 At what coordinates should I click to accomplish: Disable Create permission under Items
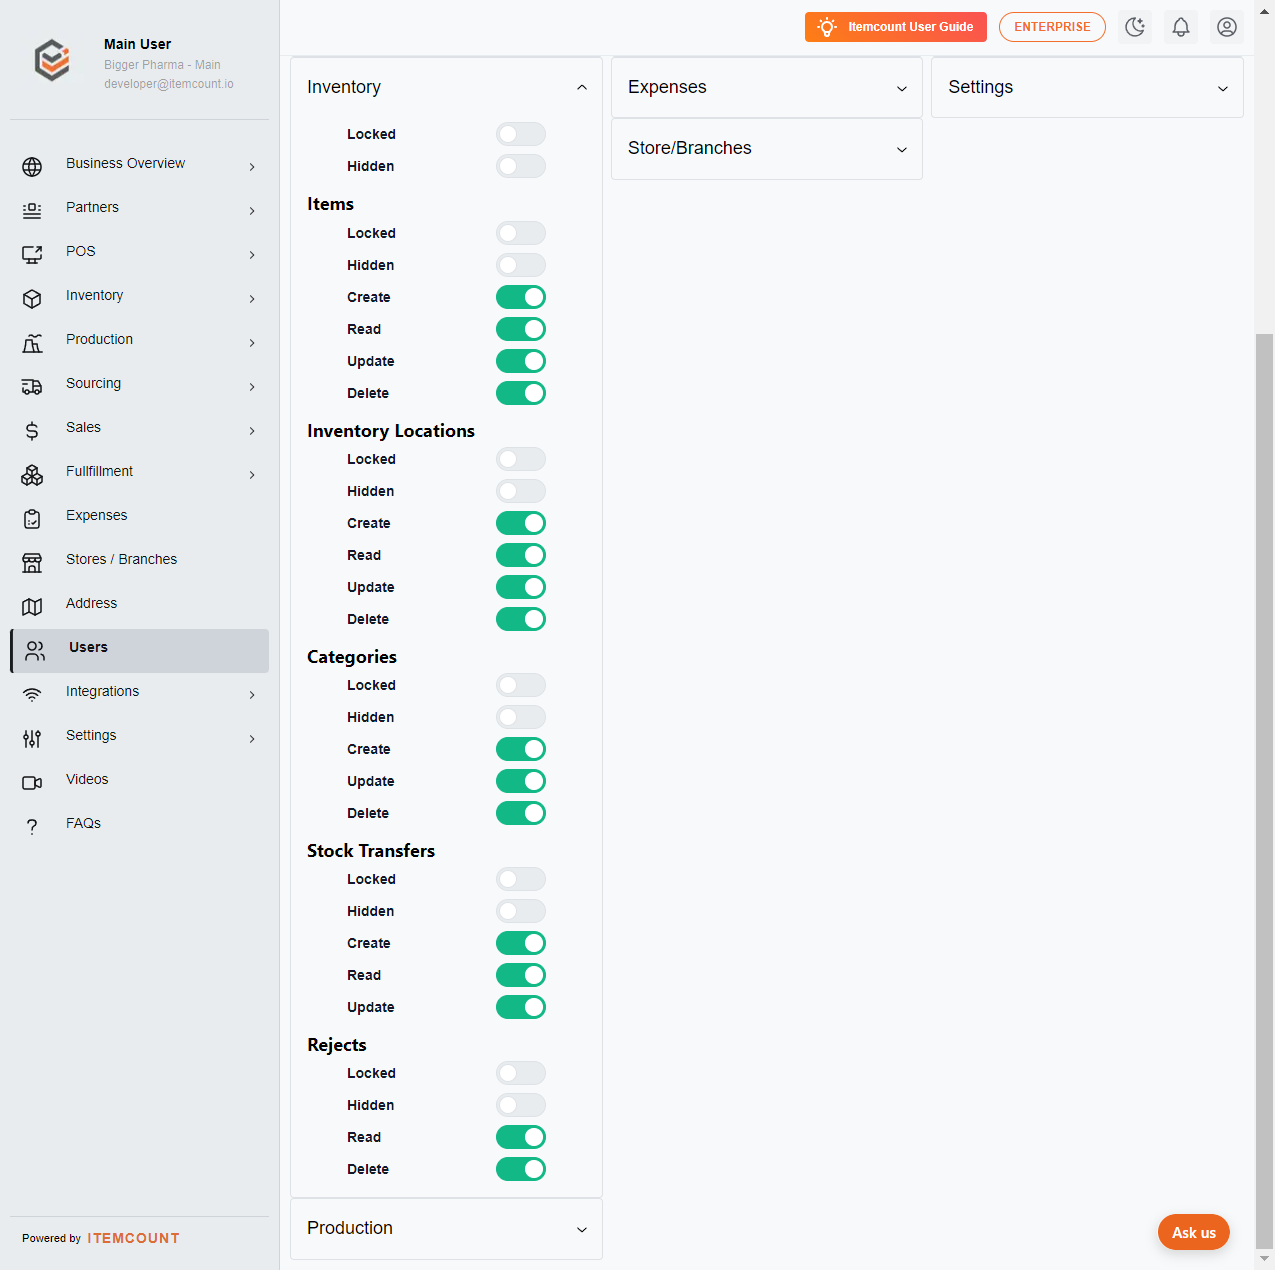click(x=521, y=297)
